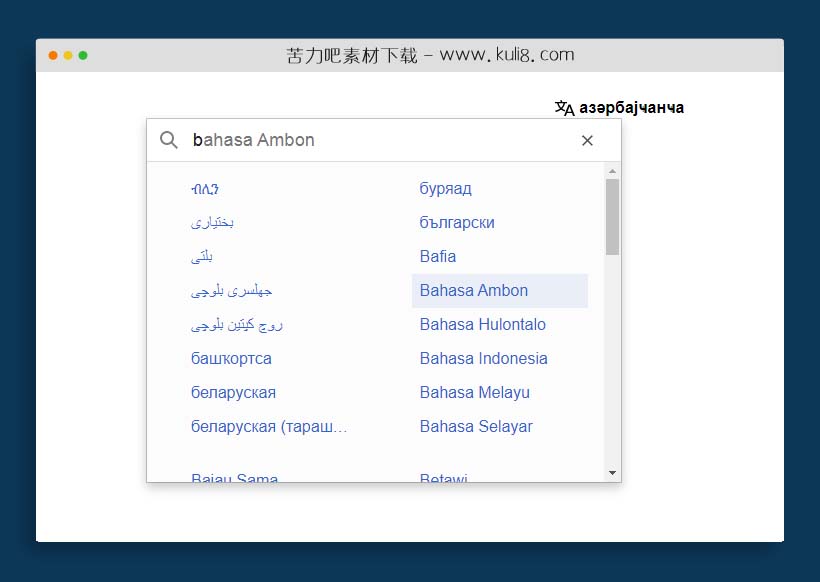The image size is (820, 582).
Task: Select Bahasa Ambon language
Action: (474, 291)
